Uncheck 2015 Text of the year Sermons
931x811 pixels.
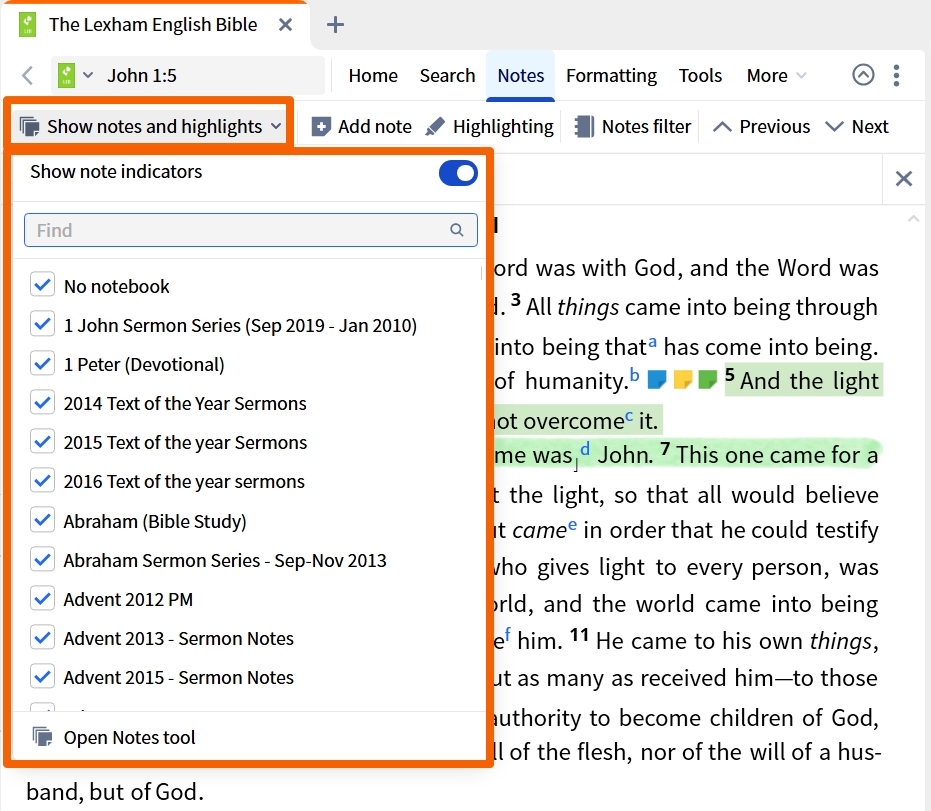[x=43, y=442]
